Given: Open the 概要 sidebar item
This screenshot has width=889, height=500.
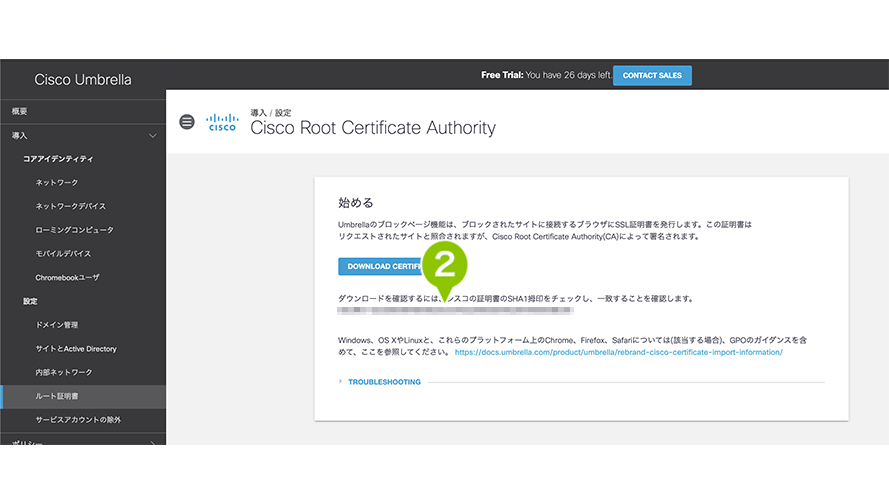Looking at the screenshot, I should coord(83,112).
